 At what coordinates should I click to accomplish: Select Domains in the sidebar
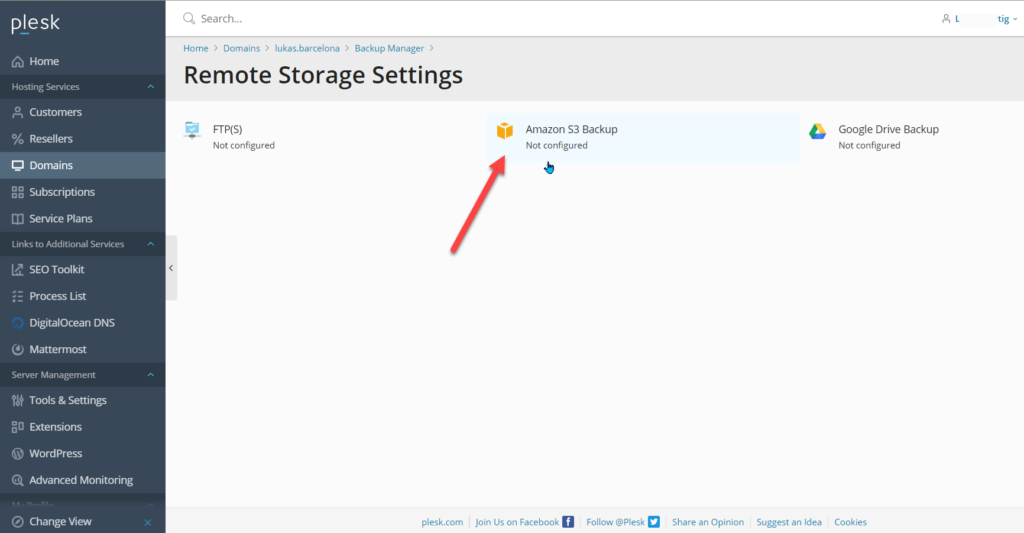[82, 165]
